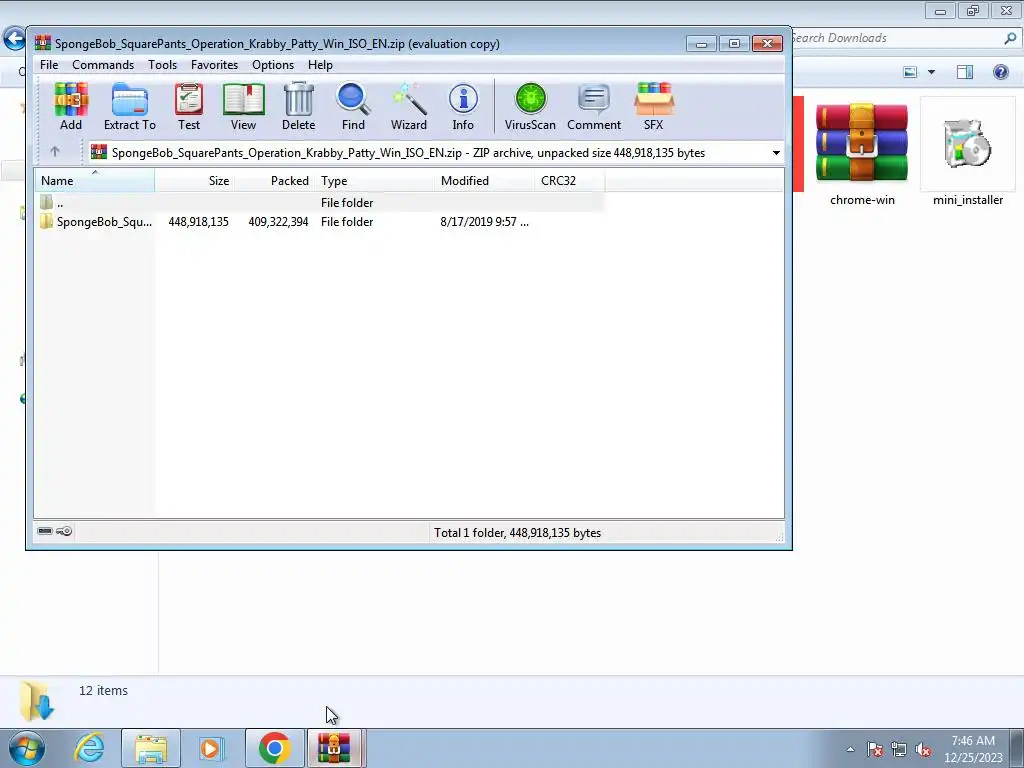Click the Extract To toolbar icon
This screenshot has height=768, width=1024.
pyautogui.click(x=129, y=106)
